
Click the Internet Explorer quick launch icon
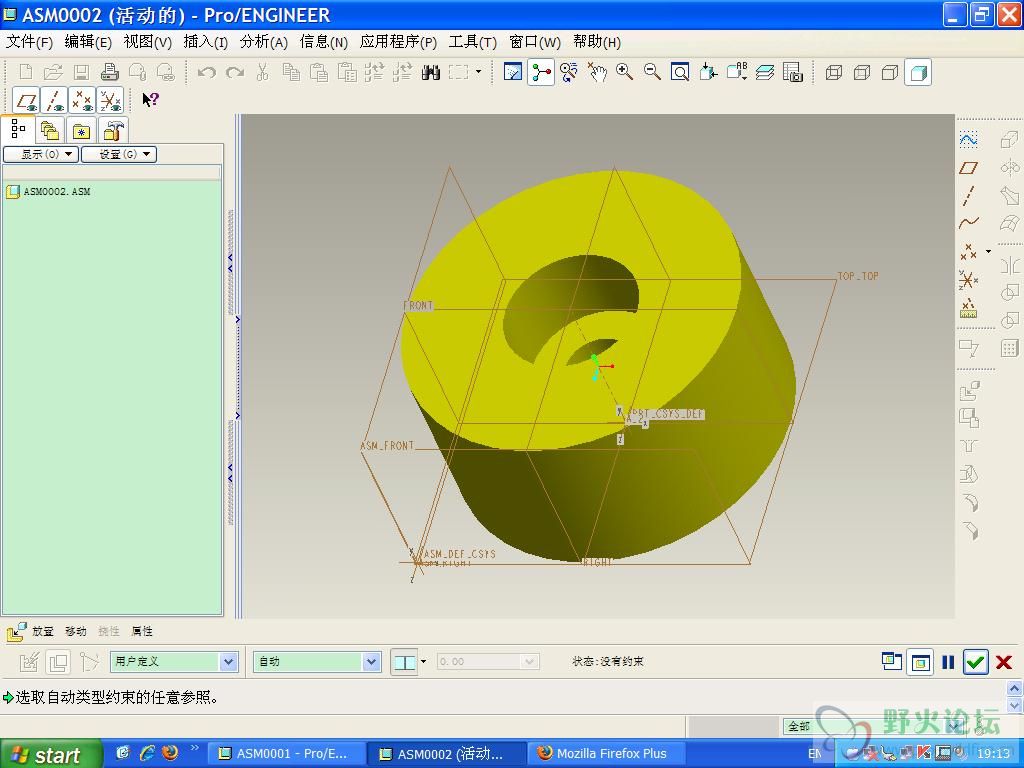point(147,753)
